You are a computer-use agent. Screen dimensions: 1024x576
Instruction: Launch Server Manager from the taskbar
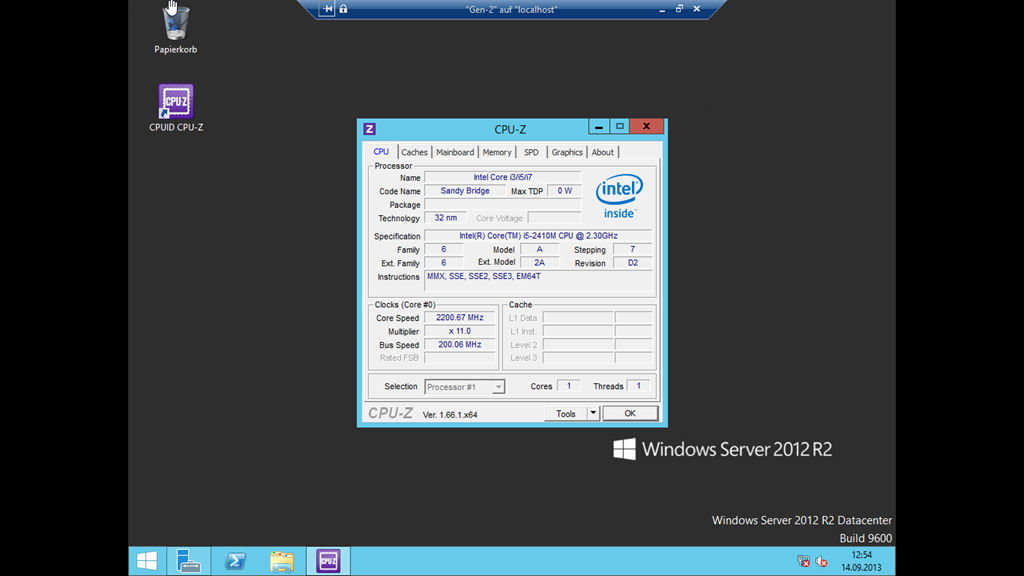(189, 561)
